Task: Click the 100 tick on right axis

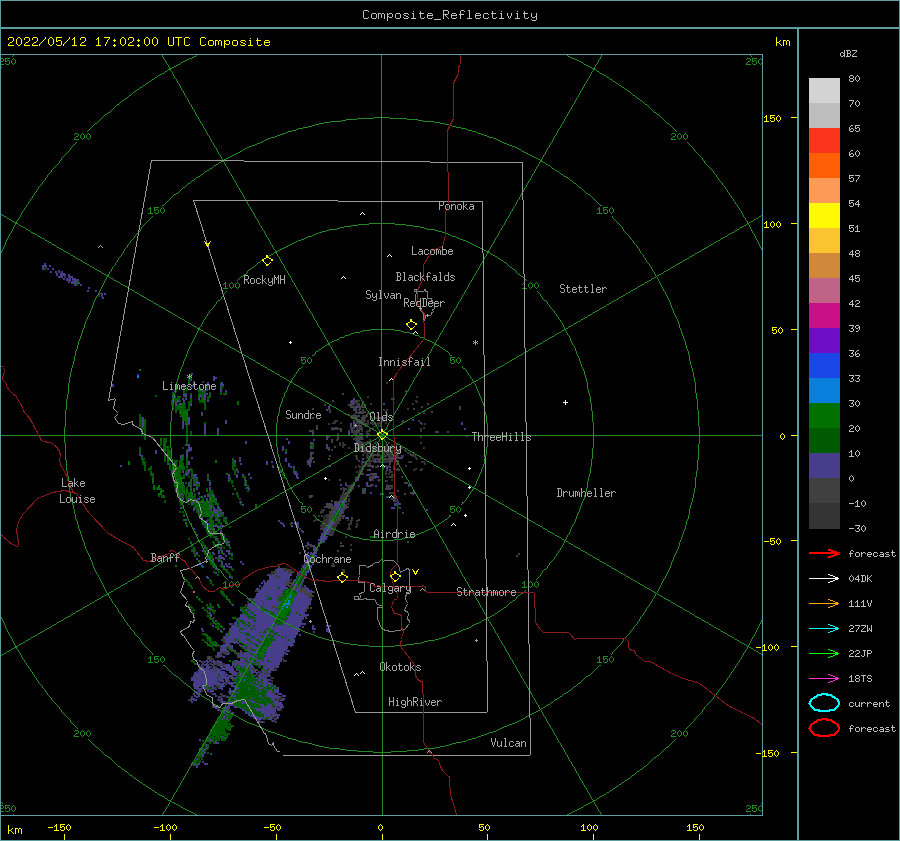Action: pos(772,224)
